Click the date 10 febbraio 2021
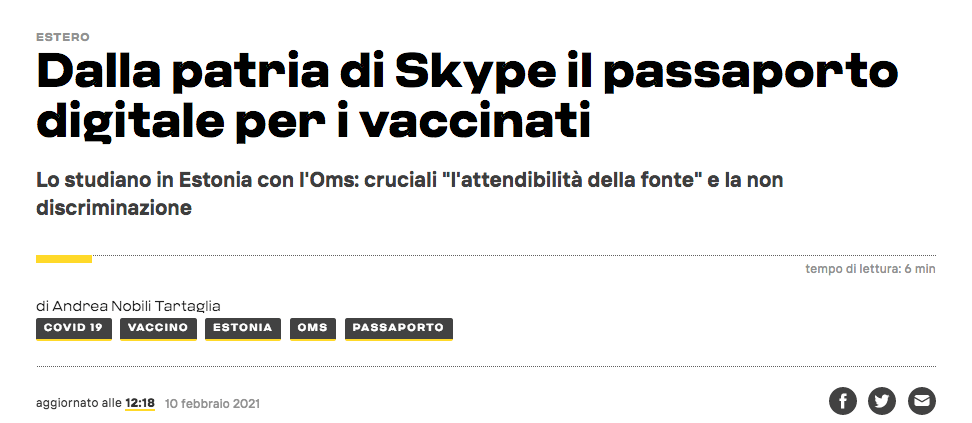Image resolution: width=972 pixels, height=423 pixels. tap(213, 404)
